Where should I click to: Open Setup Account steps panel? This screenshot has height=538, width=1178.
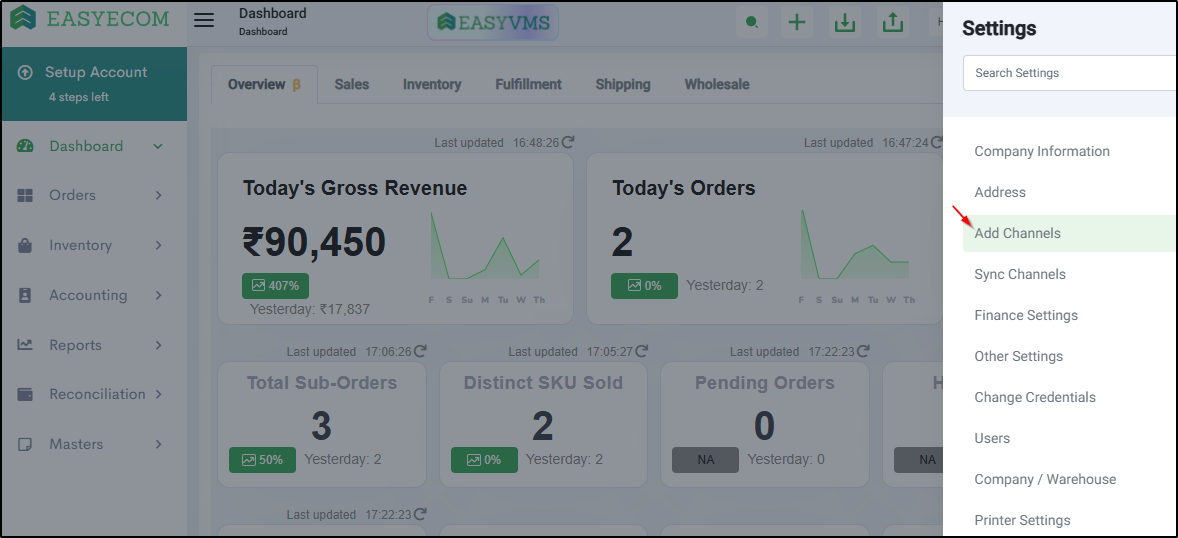94,83
